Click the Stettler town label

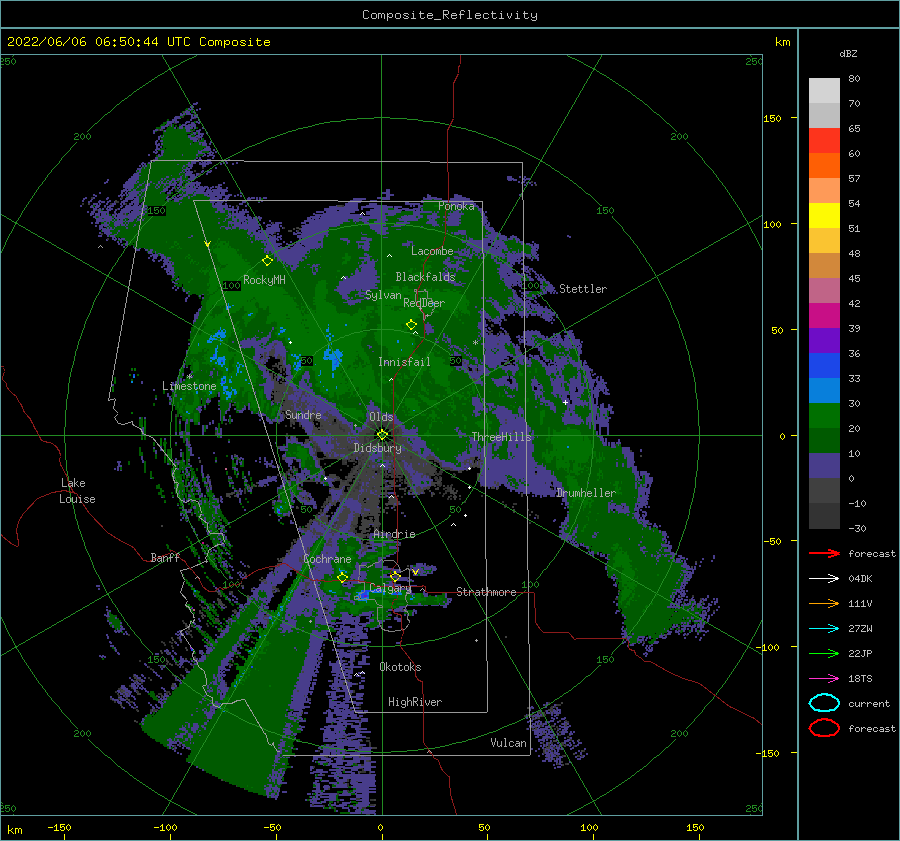coord(583,289)
